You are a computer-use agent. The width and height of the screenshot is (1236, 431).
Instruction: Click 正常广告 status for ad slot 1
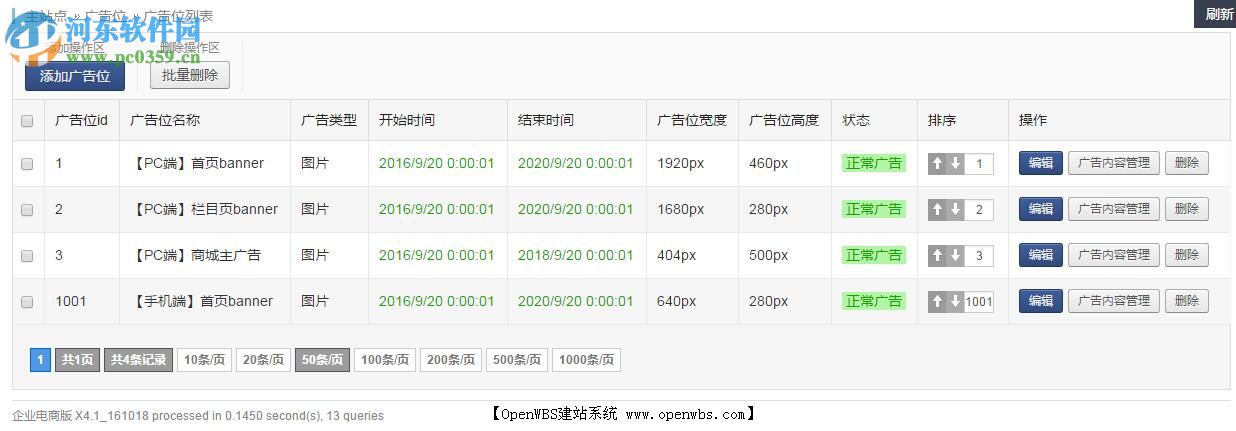point(874,164)
